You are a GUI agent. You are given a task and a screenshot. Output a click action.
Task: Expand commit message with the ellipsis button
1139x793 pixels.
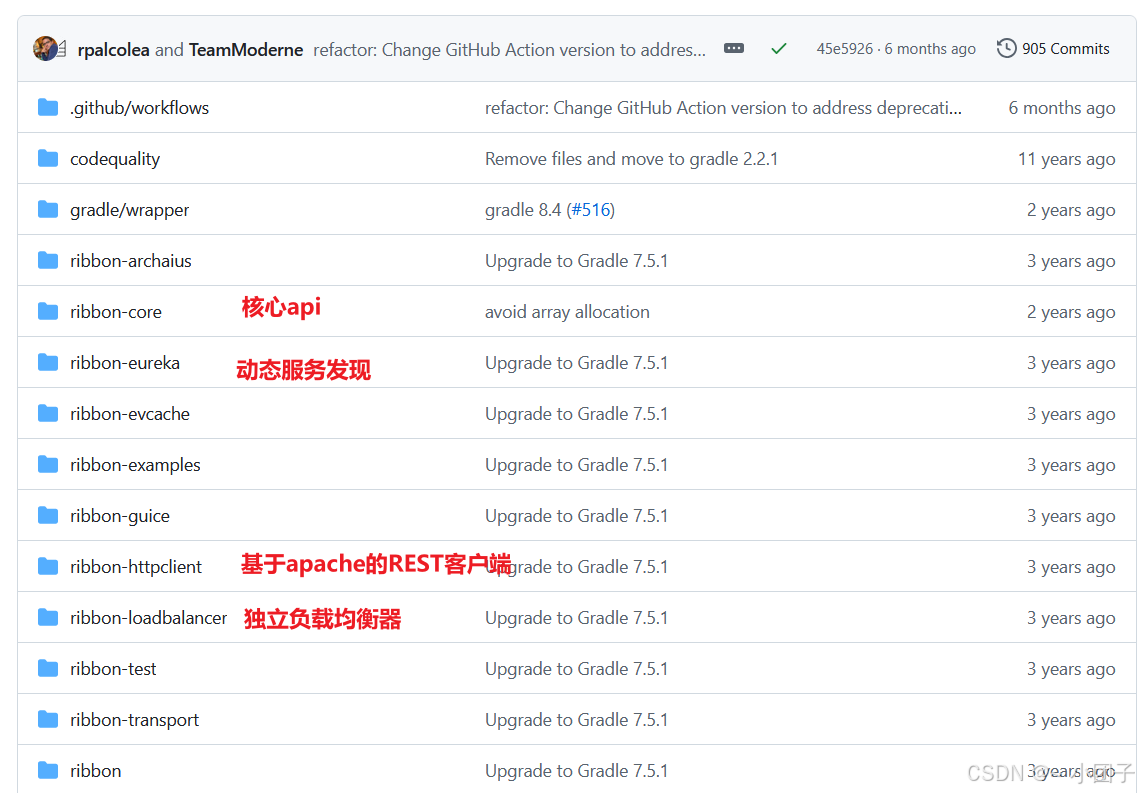734,49
